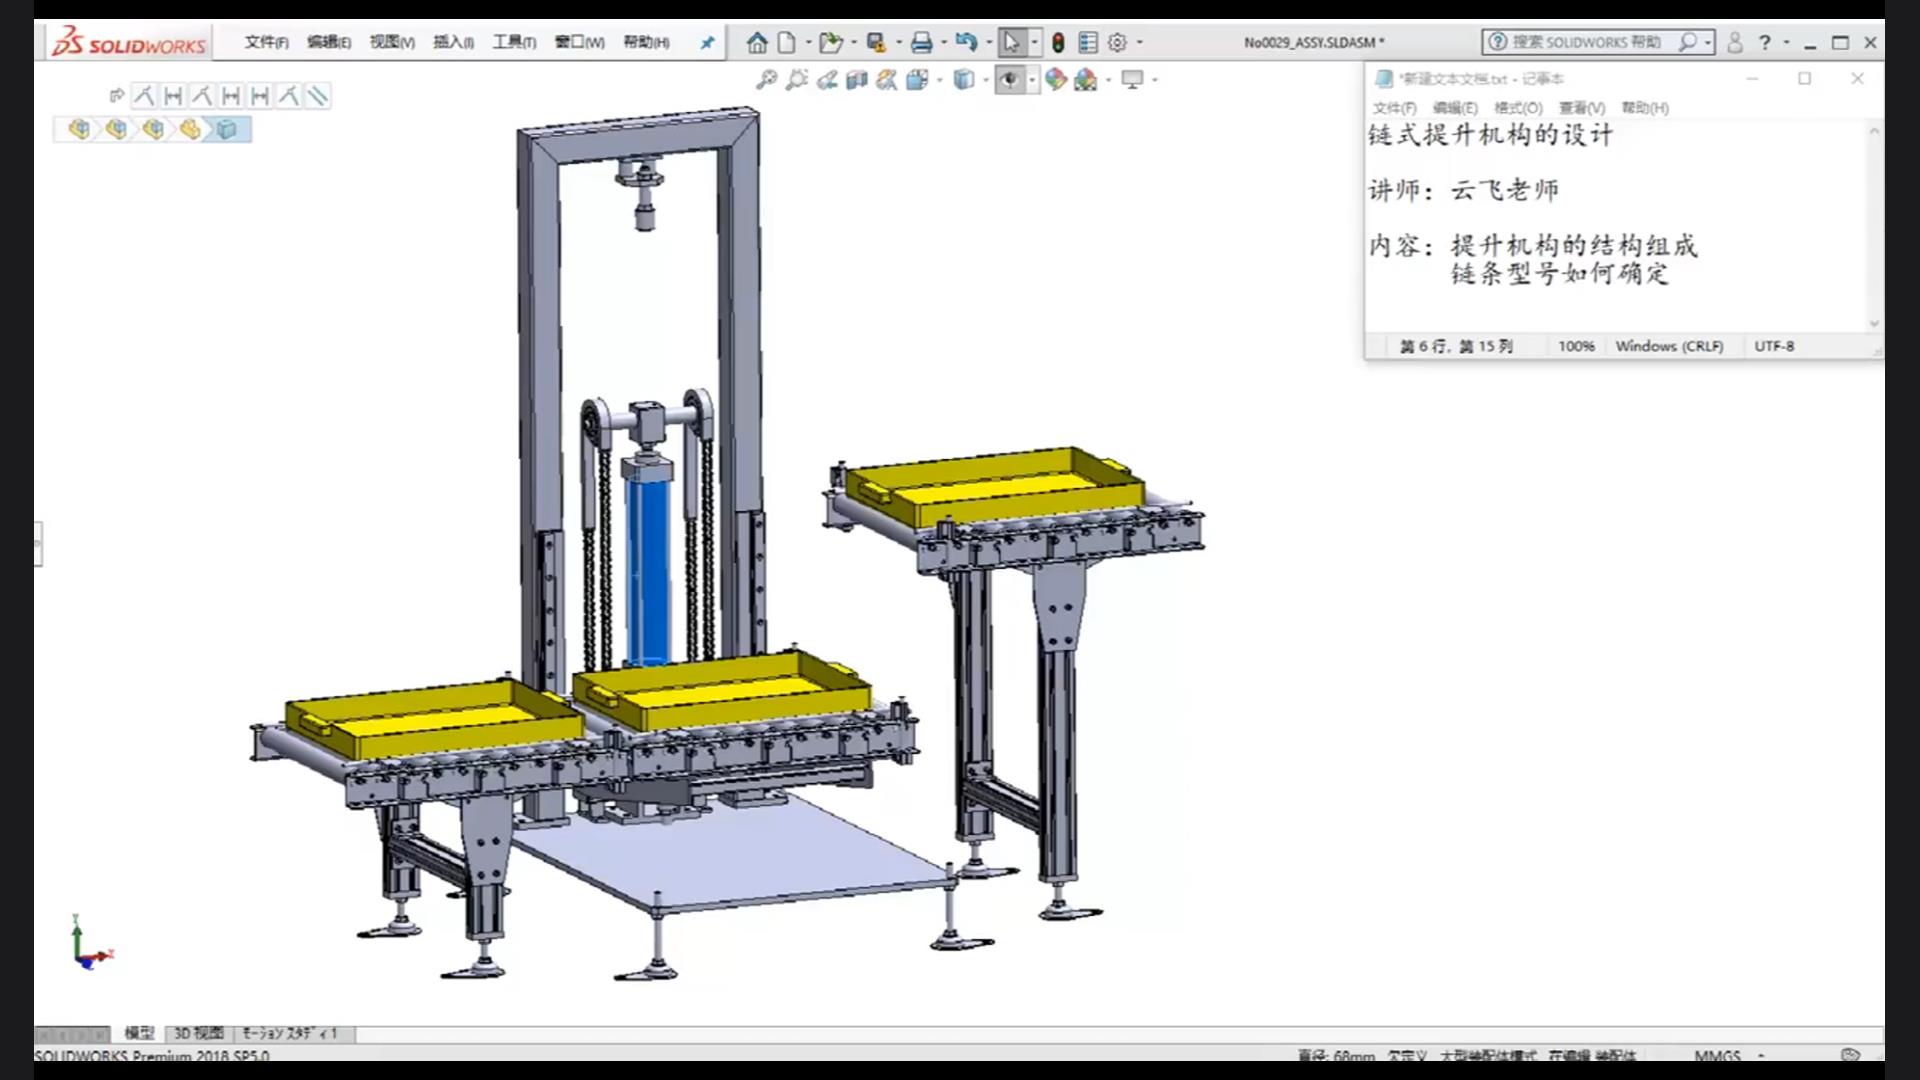Pin the menu bar with pushpin
The height and width of the screenshot is (1080, 1920).
click(707, 42)
